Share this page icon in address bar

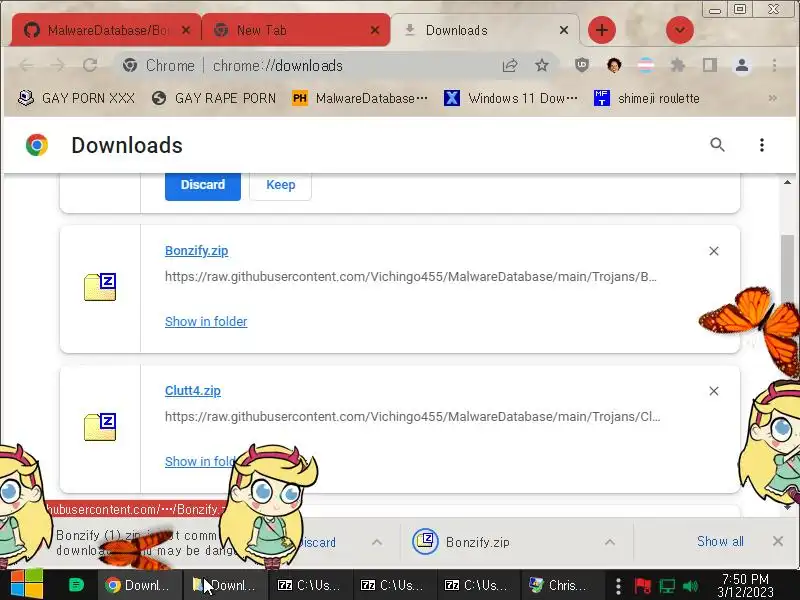tap(510, 65)
